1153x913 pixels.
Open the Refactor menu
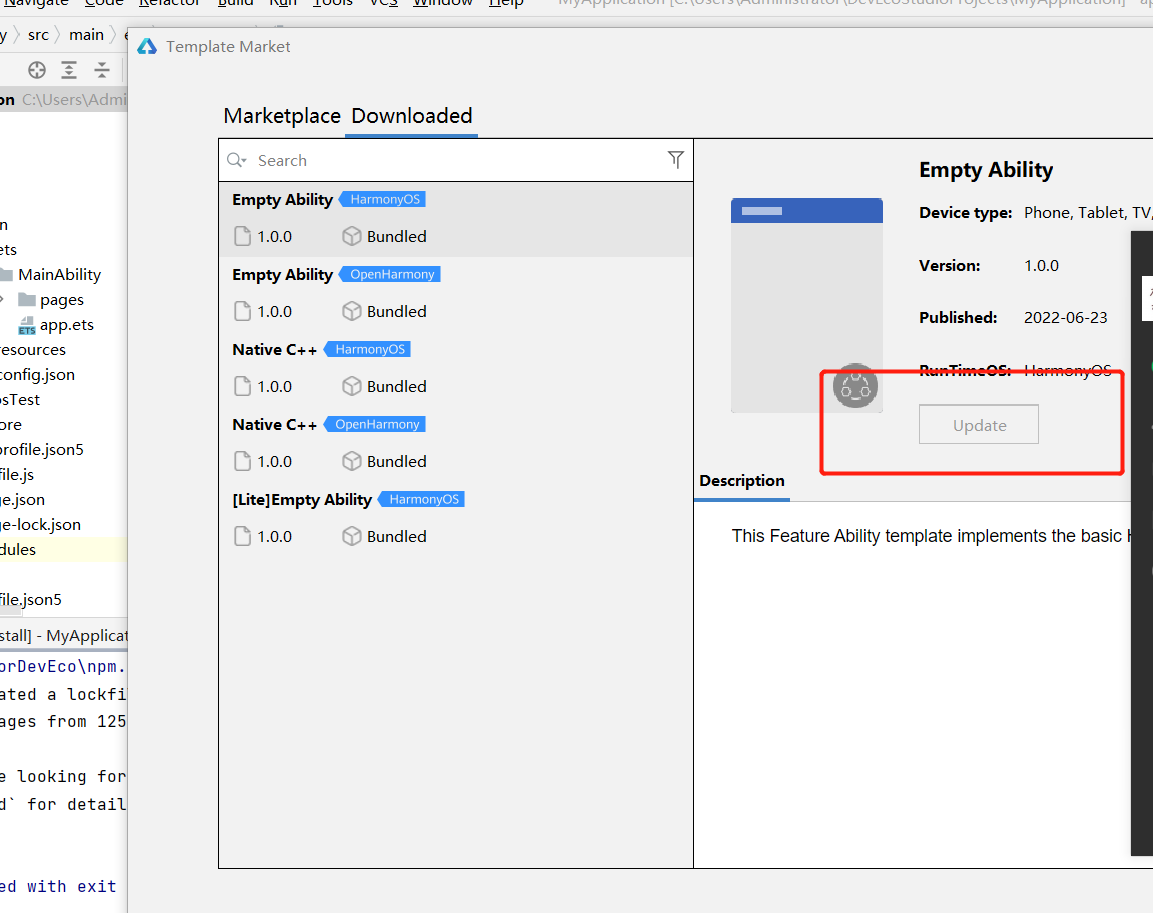[170, 3]
